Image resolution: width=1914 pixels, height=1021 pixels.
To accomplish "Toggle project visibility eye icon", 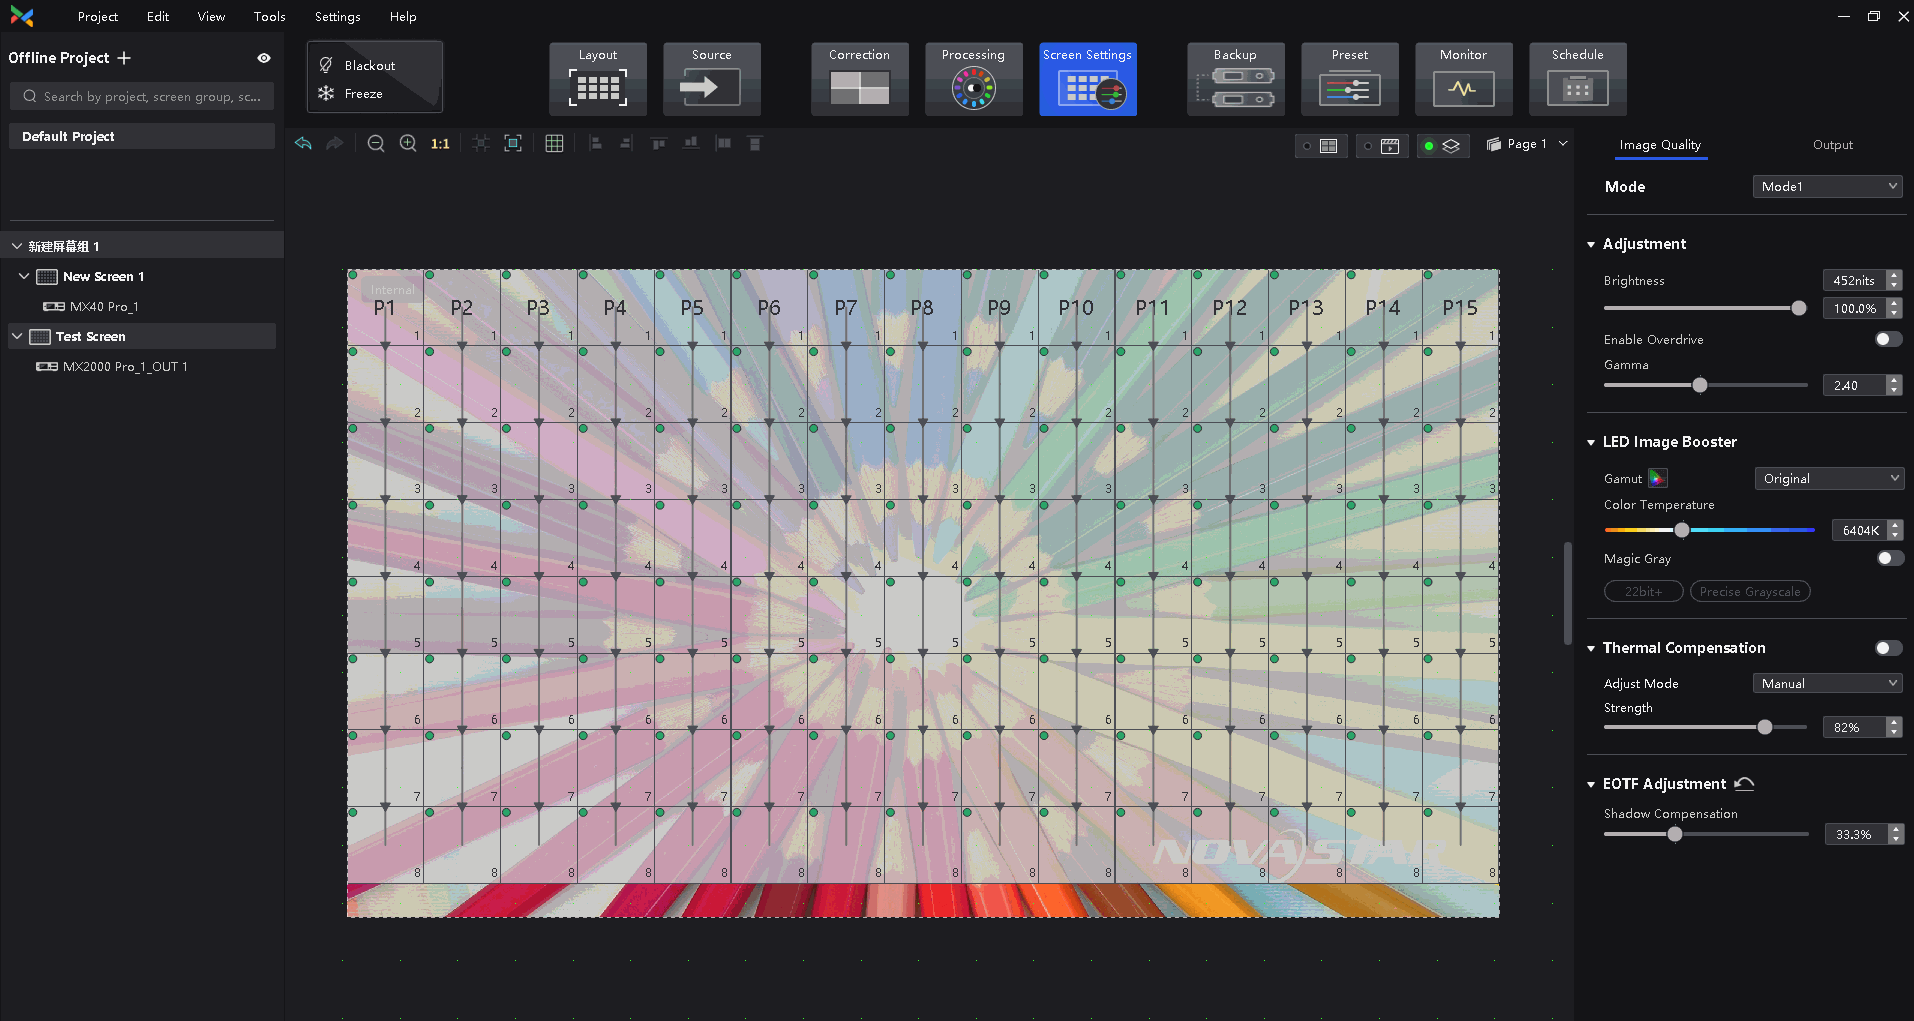I will 264,58.
